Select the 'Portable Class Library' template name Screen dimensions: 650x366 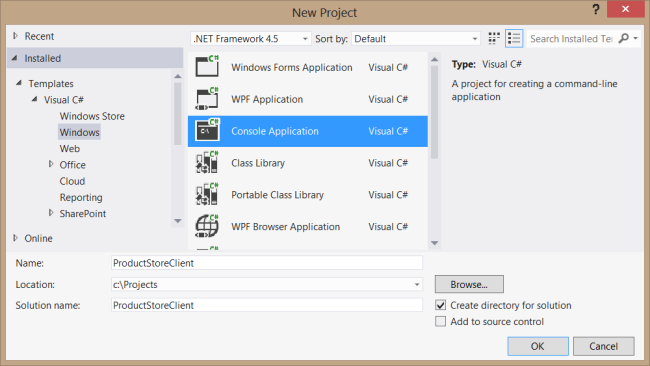pos(277,195)
